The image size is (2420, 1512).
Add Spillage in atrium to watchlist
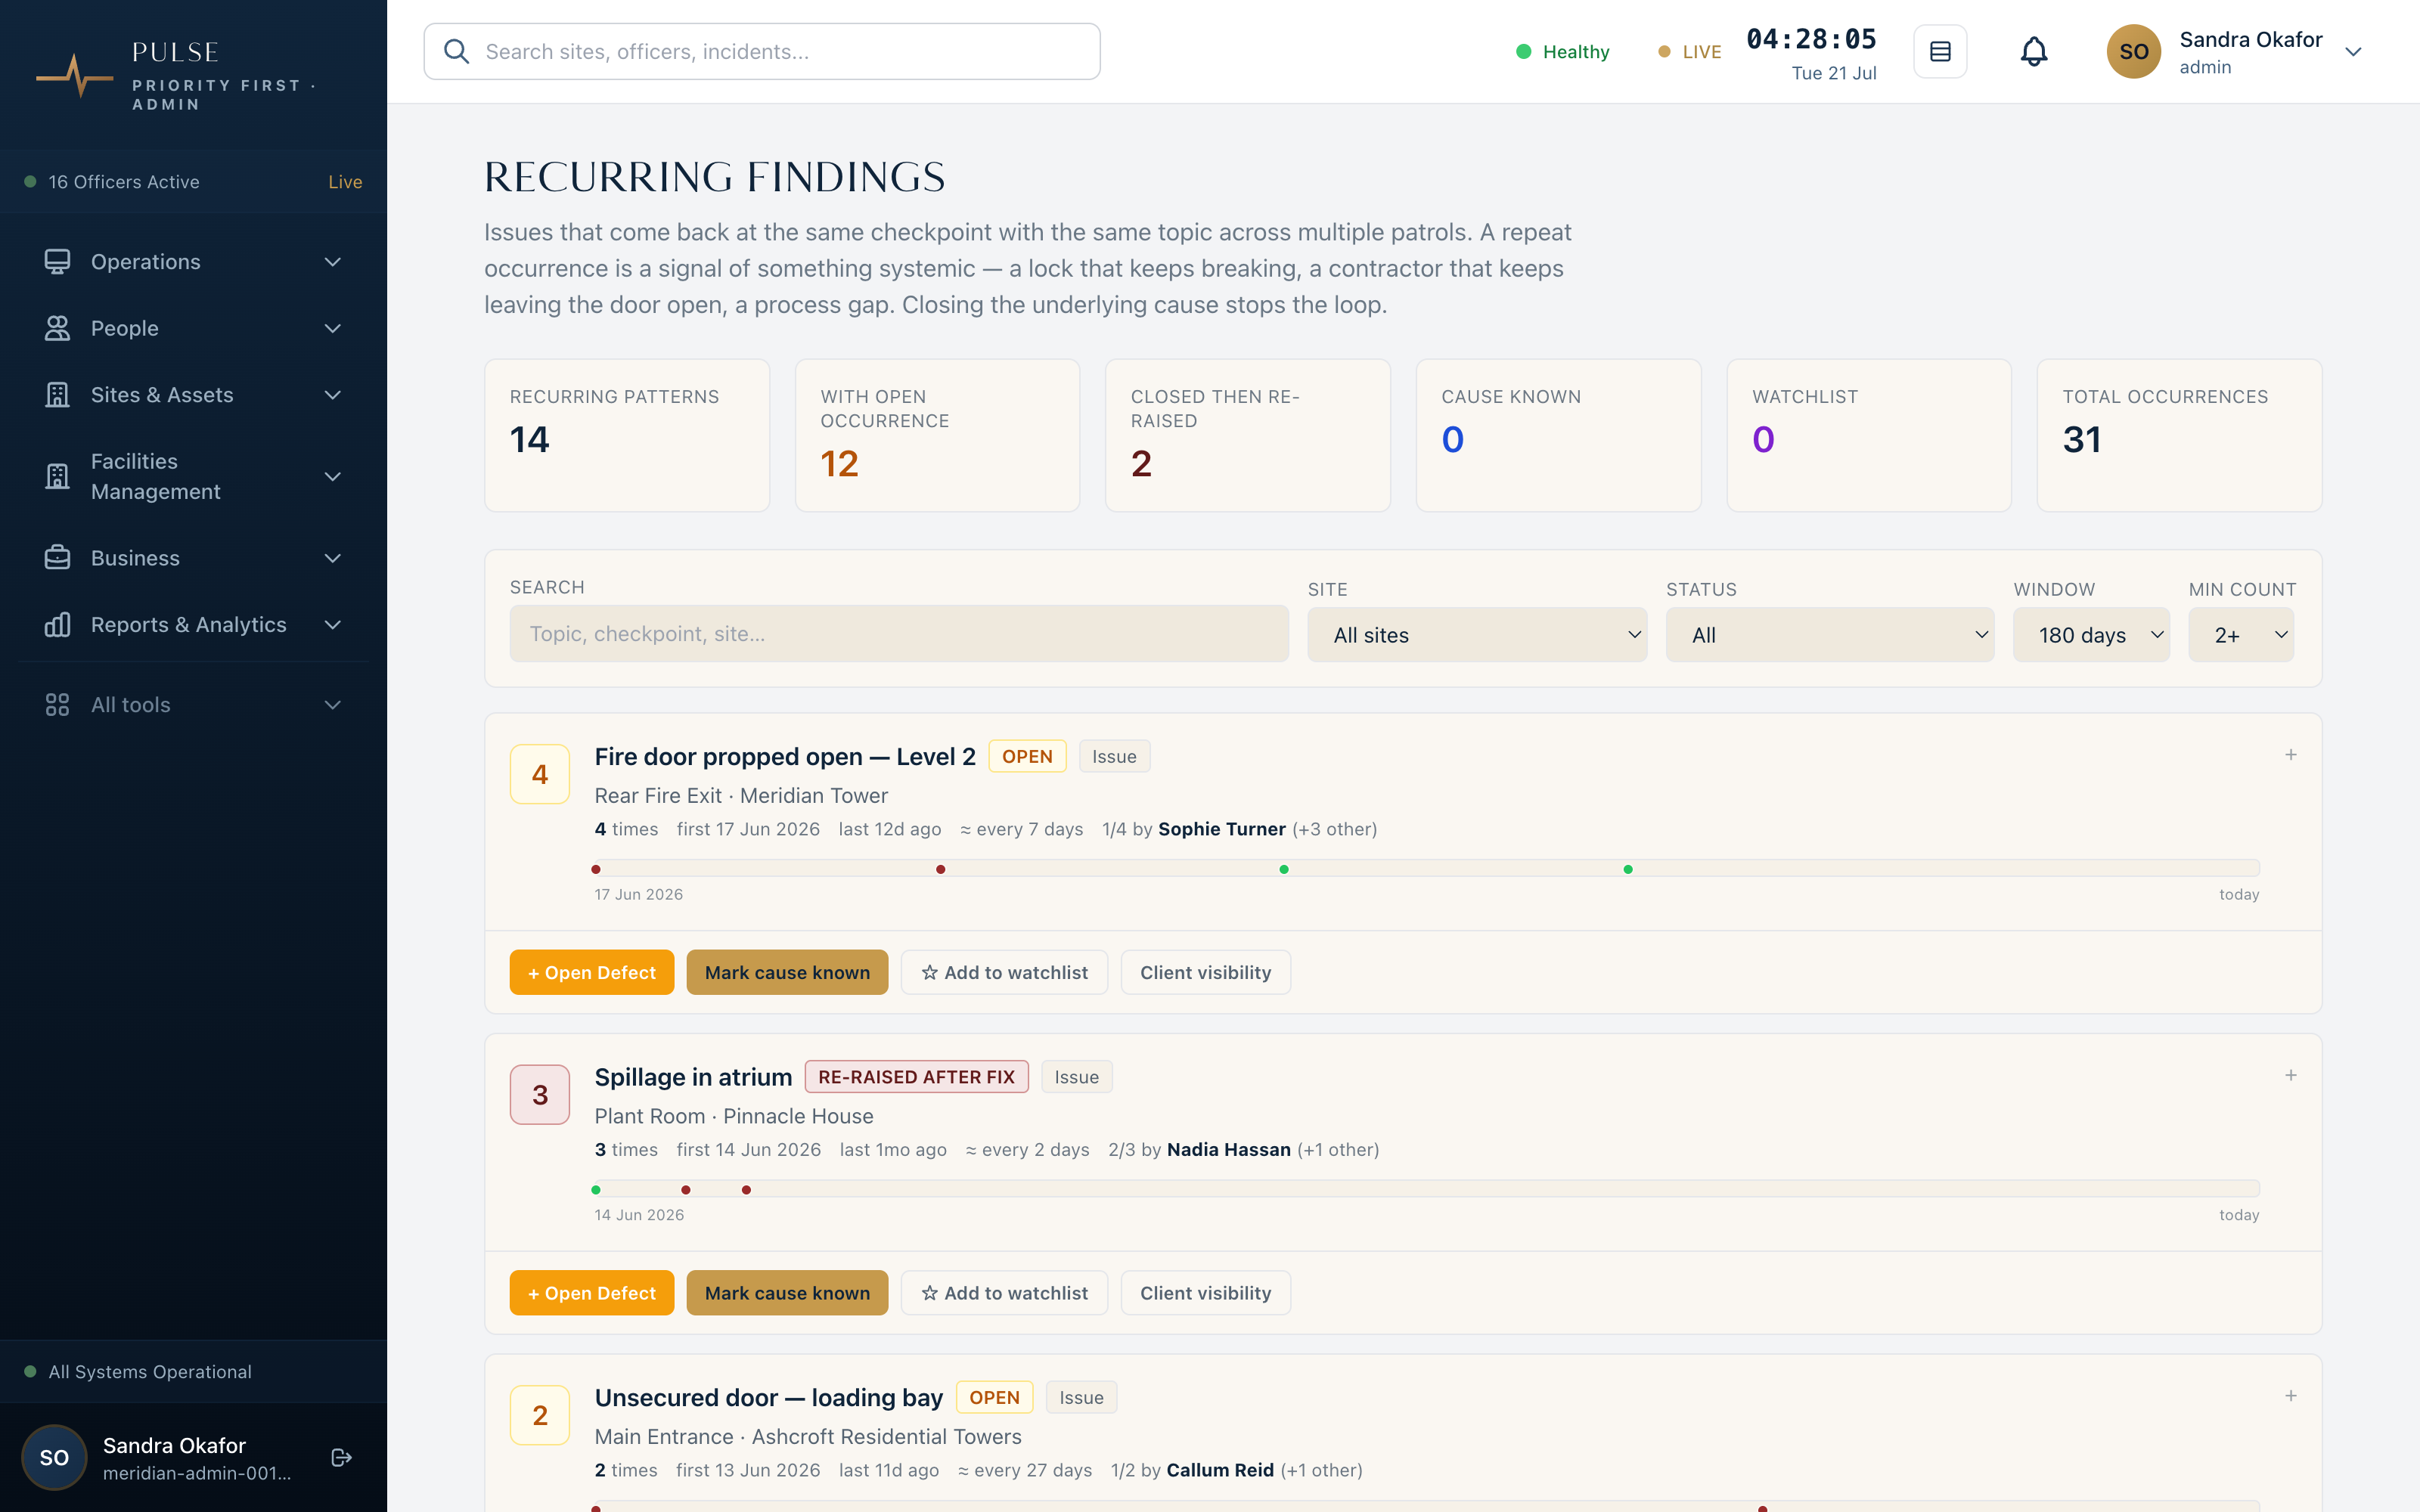[x=1004, y=1293]
